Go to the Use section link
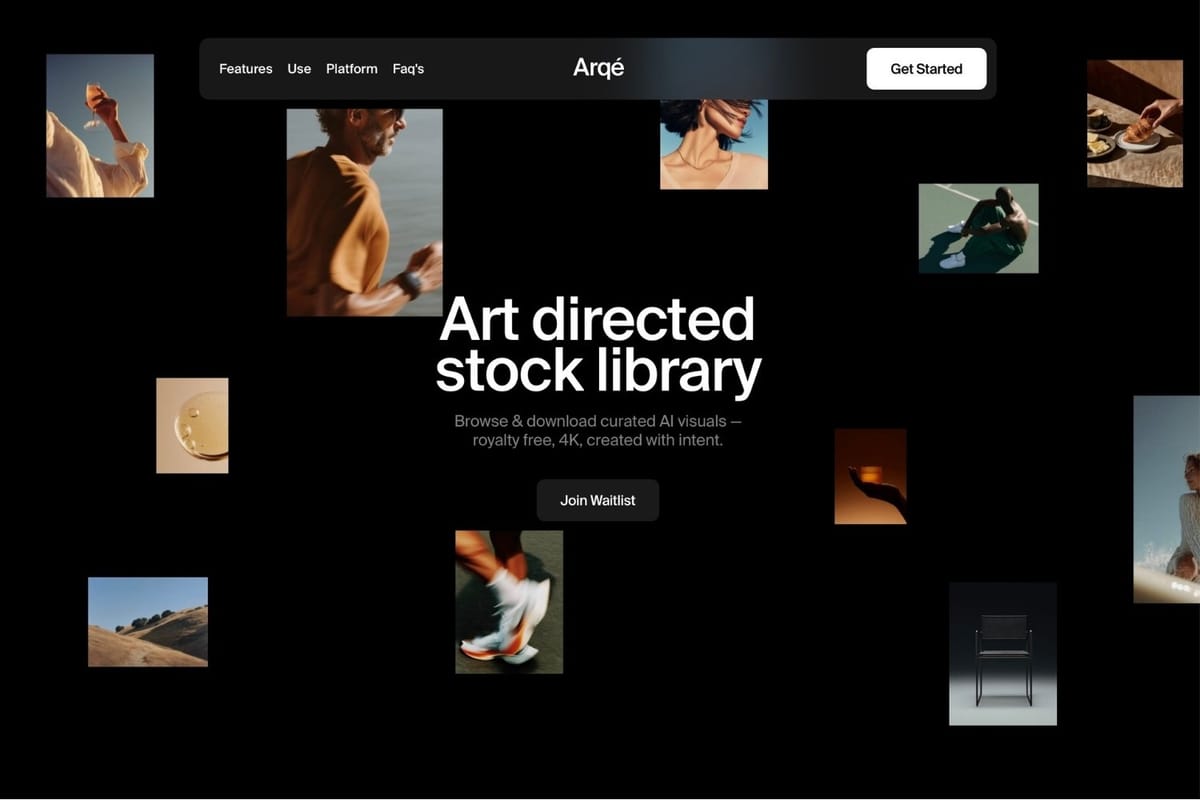 point(299,69)
